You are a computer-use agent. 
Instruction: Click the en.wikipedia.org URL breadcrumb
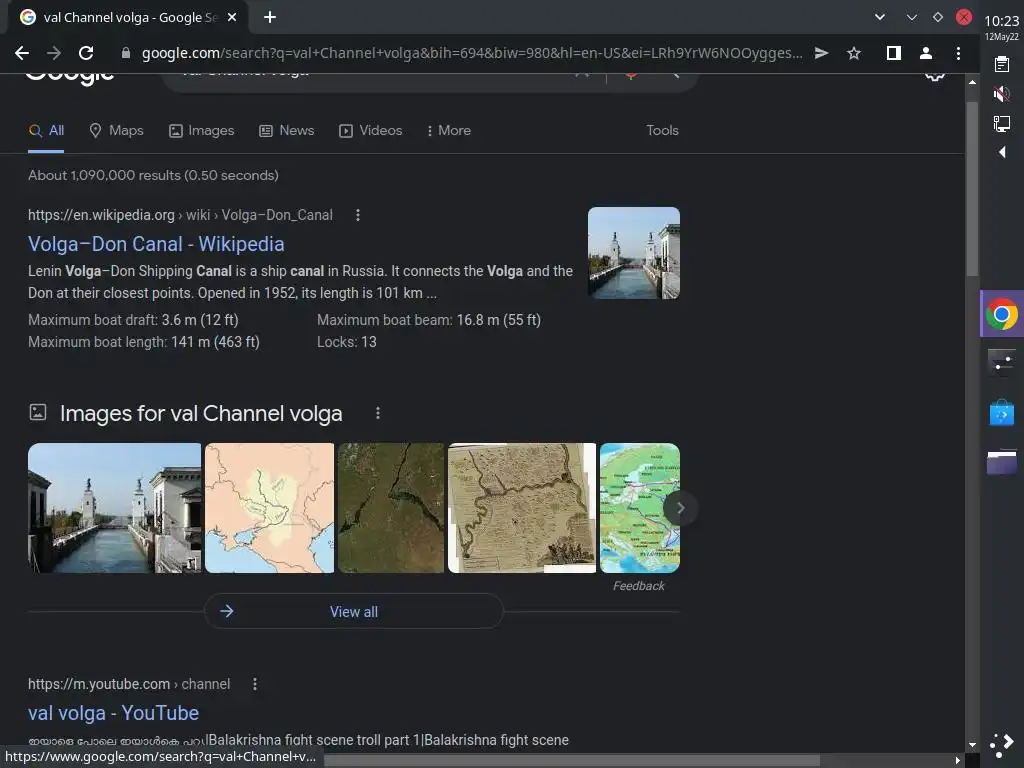(180, 215)
